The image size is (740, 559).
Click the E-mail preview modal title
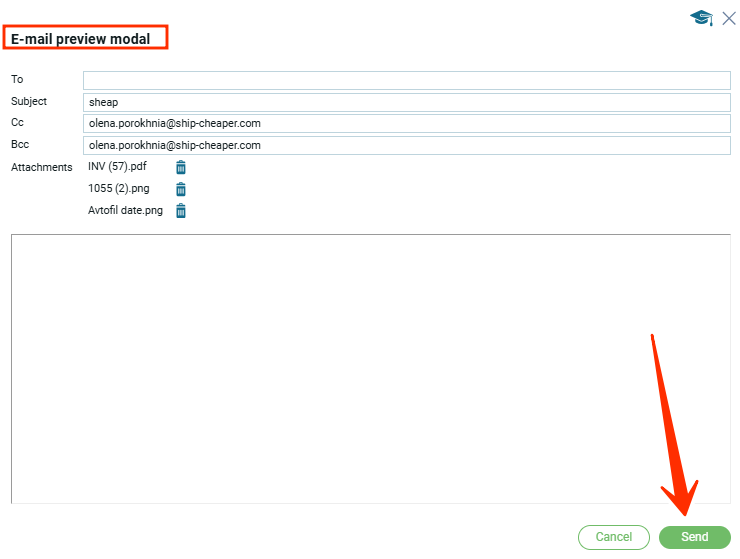81,39
